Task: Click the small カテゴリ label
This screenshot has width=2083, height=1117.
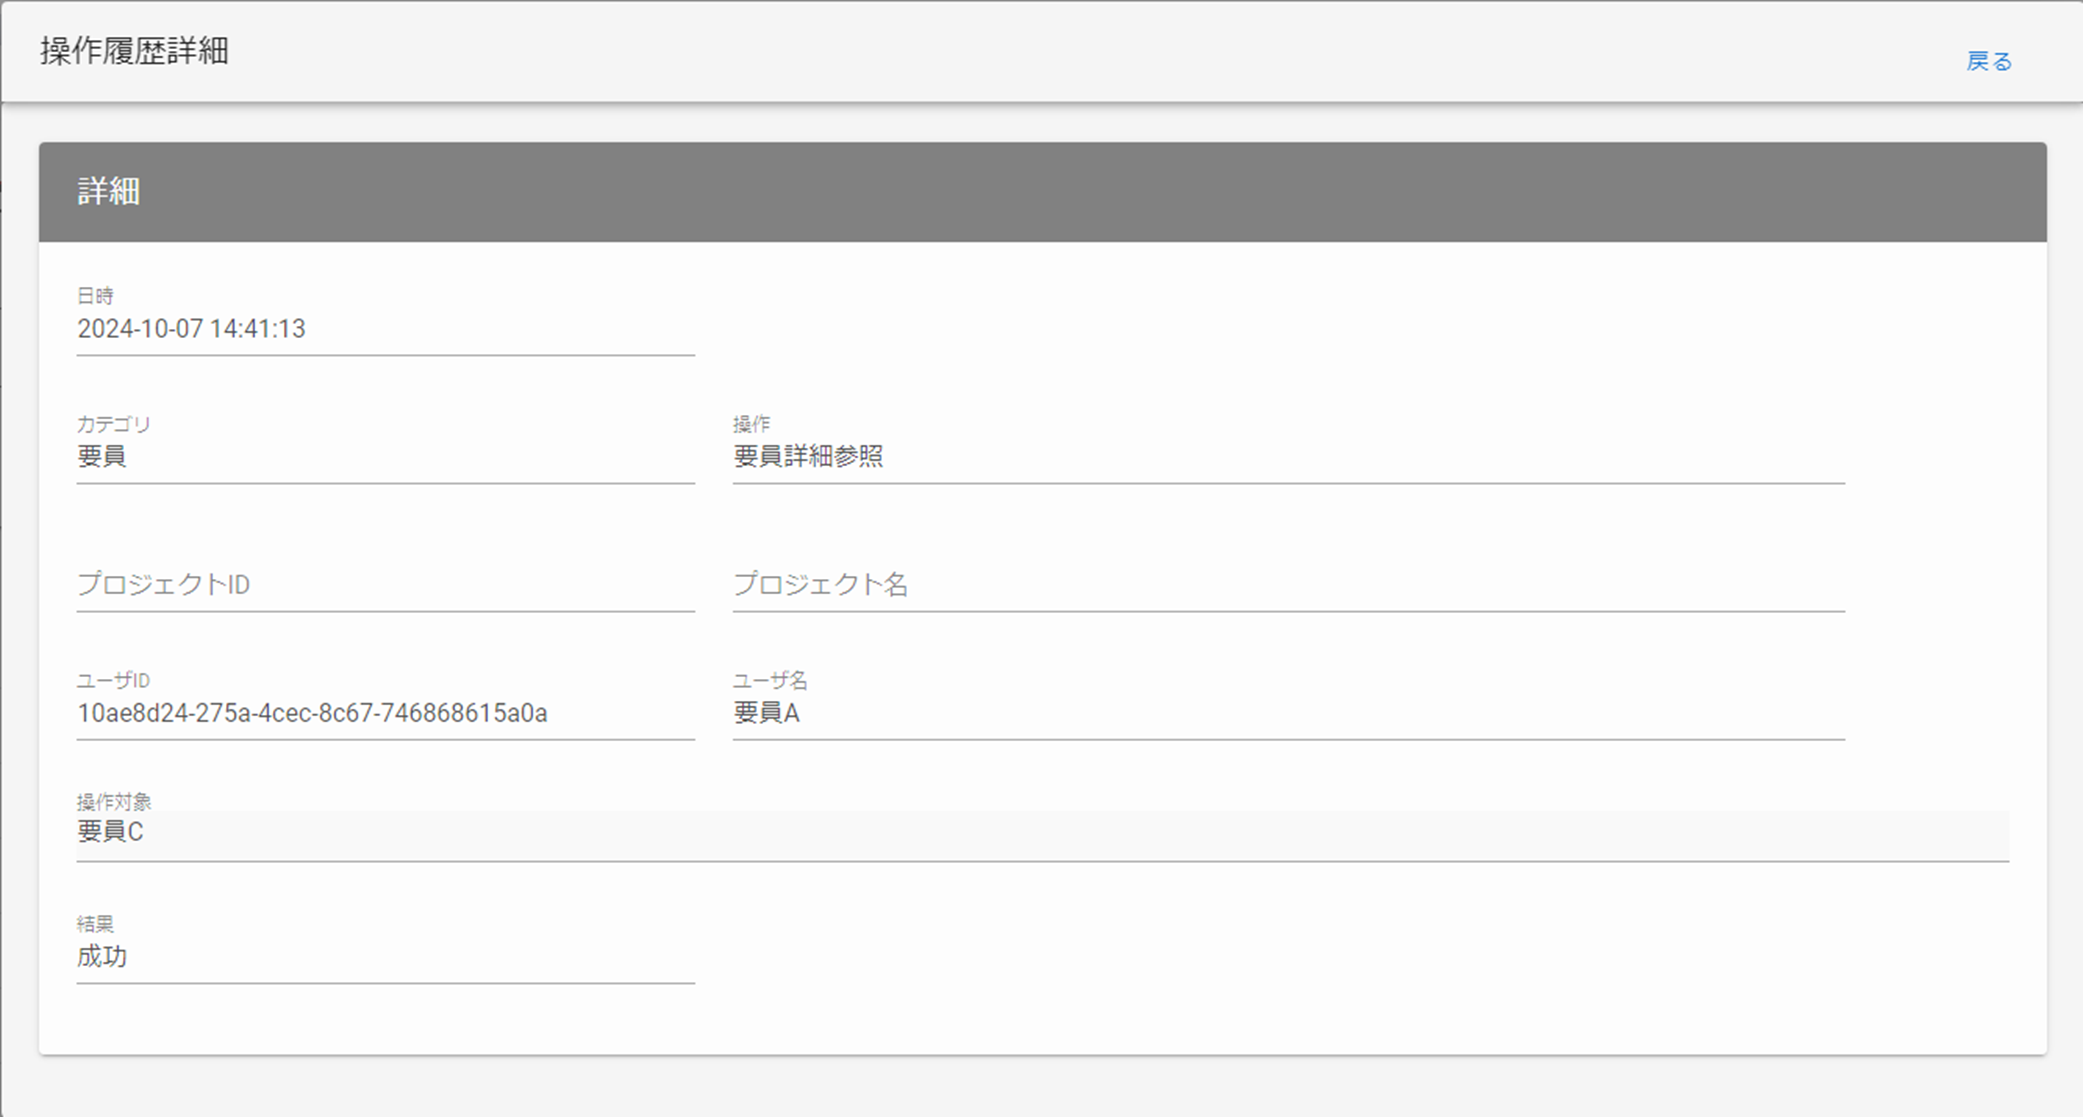Action: click(x=114, y=424)
